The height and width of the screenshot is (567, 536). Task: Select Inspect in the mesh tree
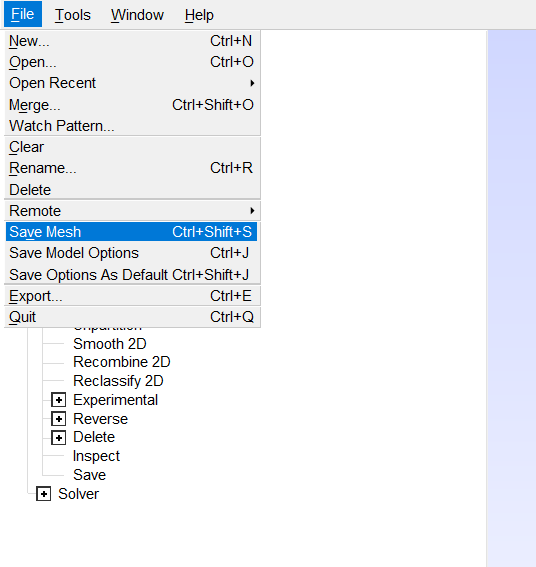pos(96,456)
